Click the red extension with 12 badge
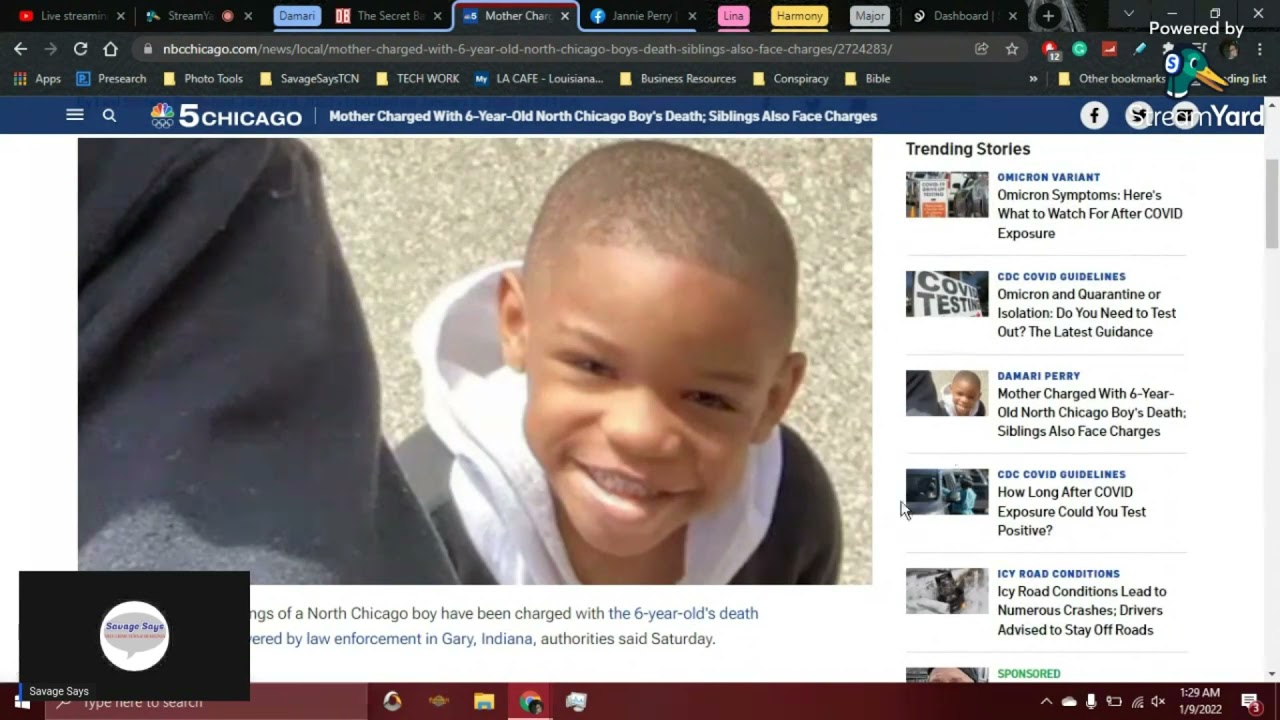Screen dimensions: 1280x720 coord(1050,49)
